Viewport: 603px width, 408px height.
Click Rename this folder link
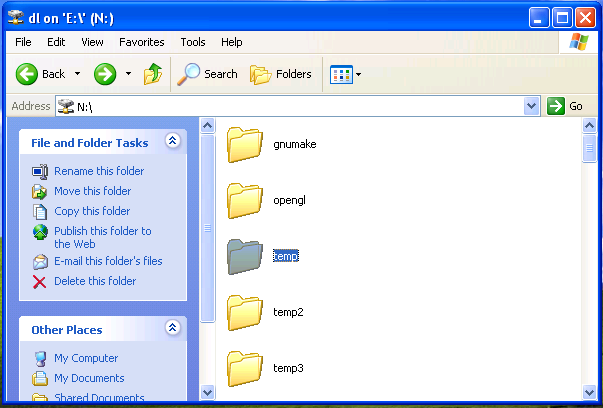(99, 171)
